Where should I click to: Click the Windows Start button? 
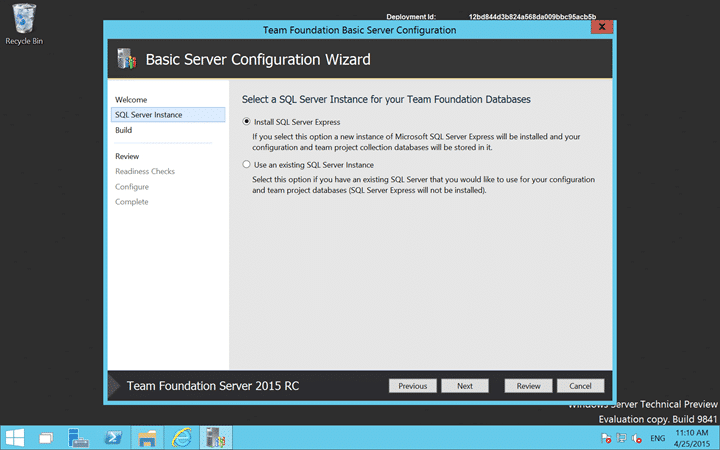pyautogui.click(x=15, y=438)
